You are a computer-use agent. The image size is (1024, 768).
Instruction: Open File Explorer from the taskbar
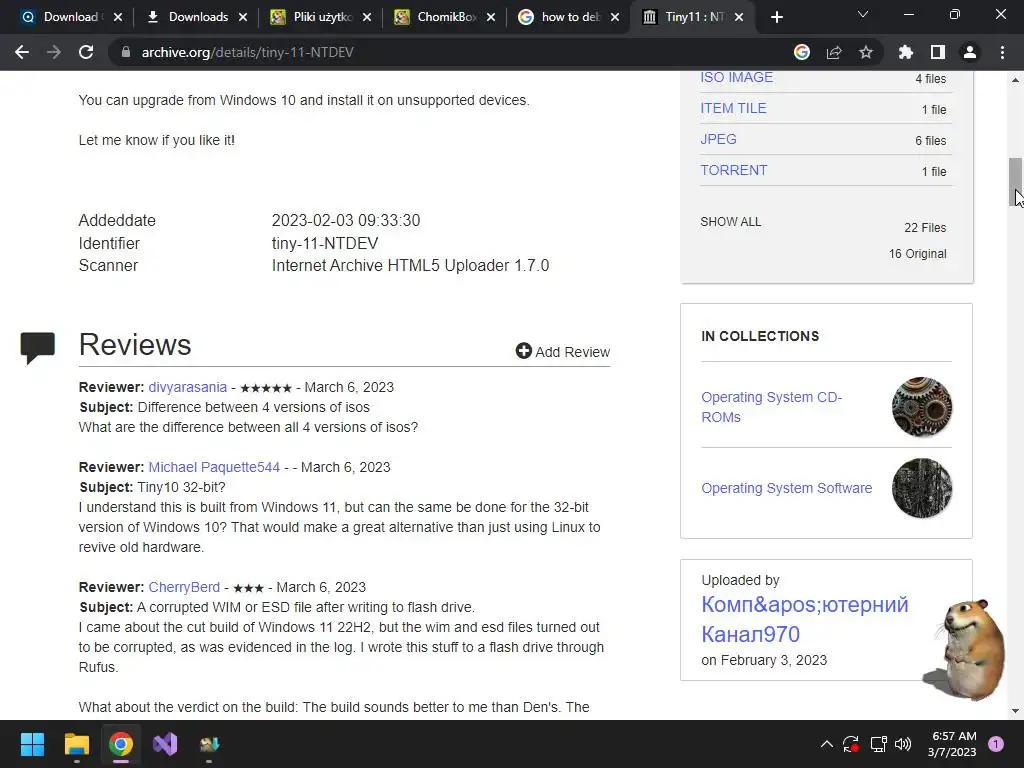point(76,744)
